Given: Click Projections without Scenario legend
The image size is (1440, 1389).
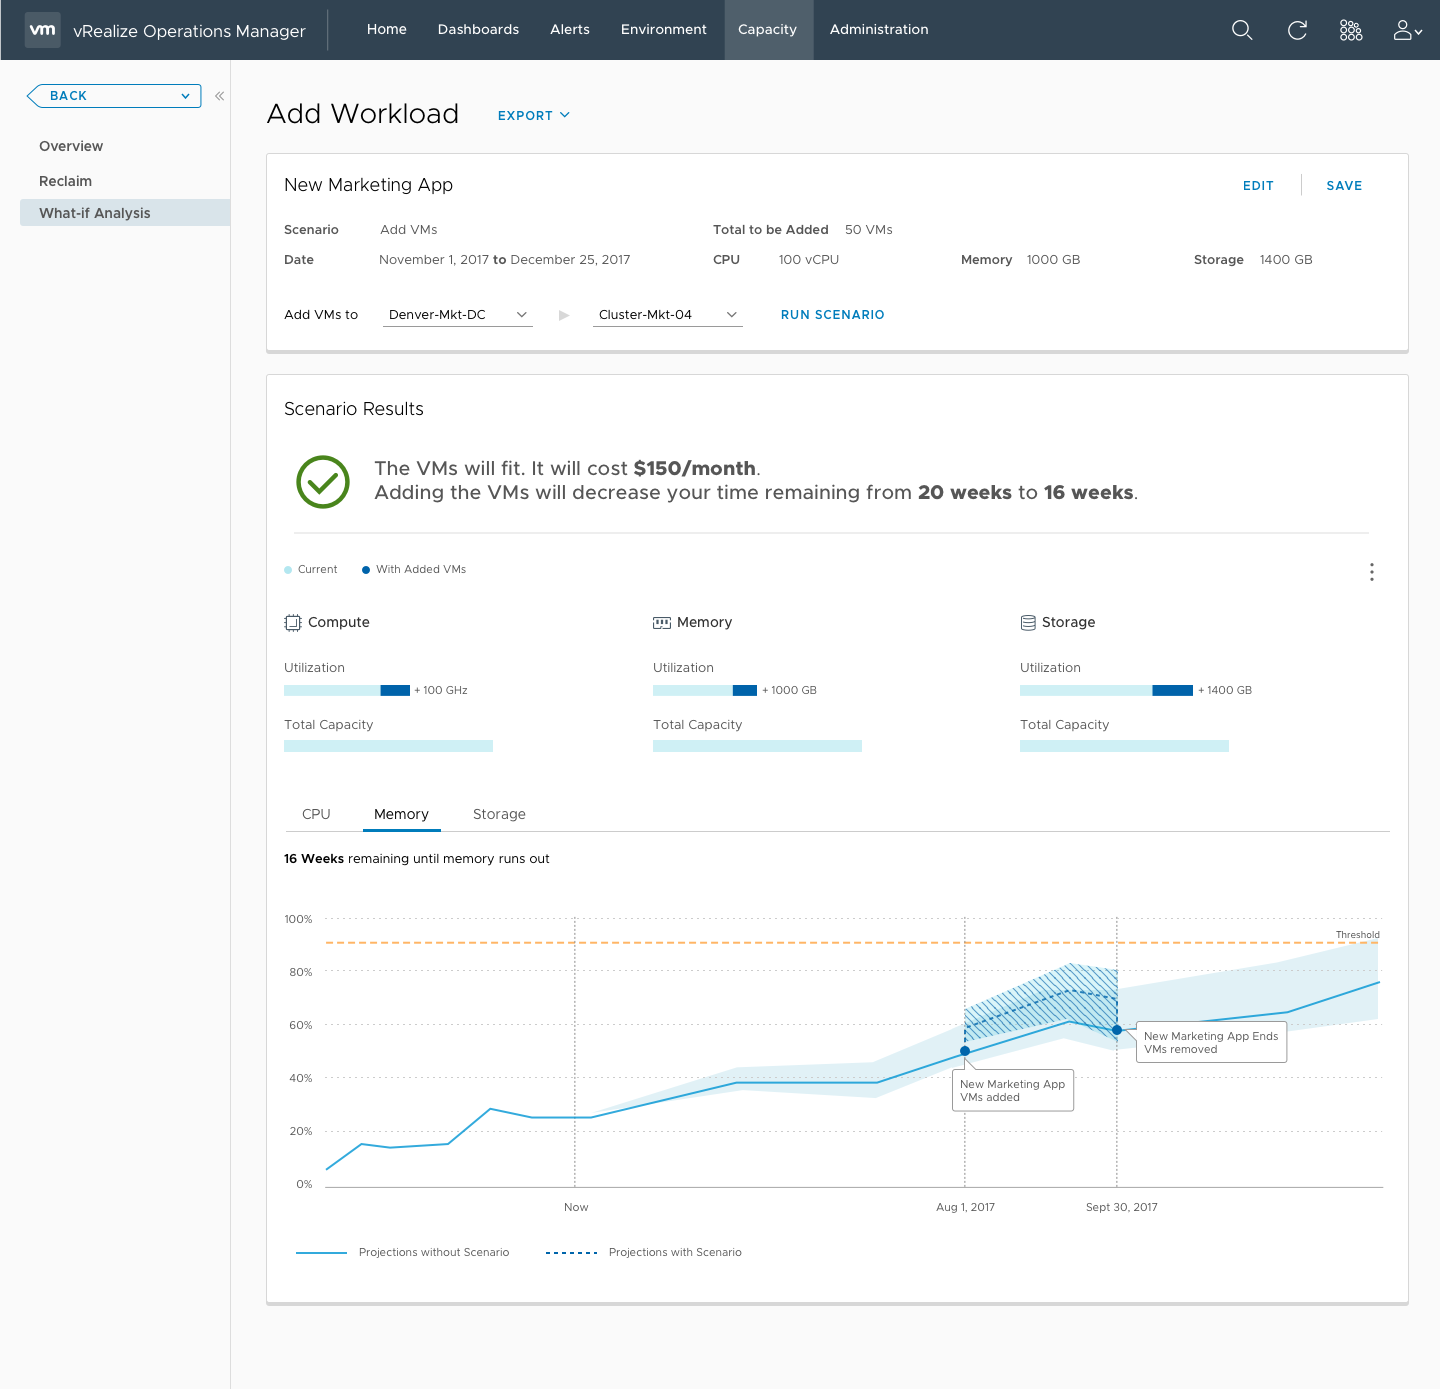Looking at the screenshot, I should click(403, 1252).
